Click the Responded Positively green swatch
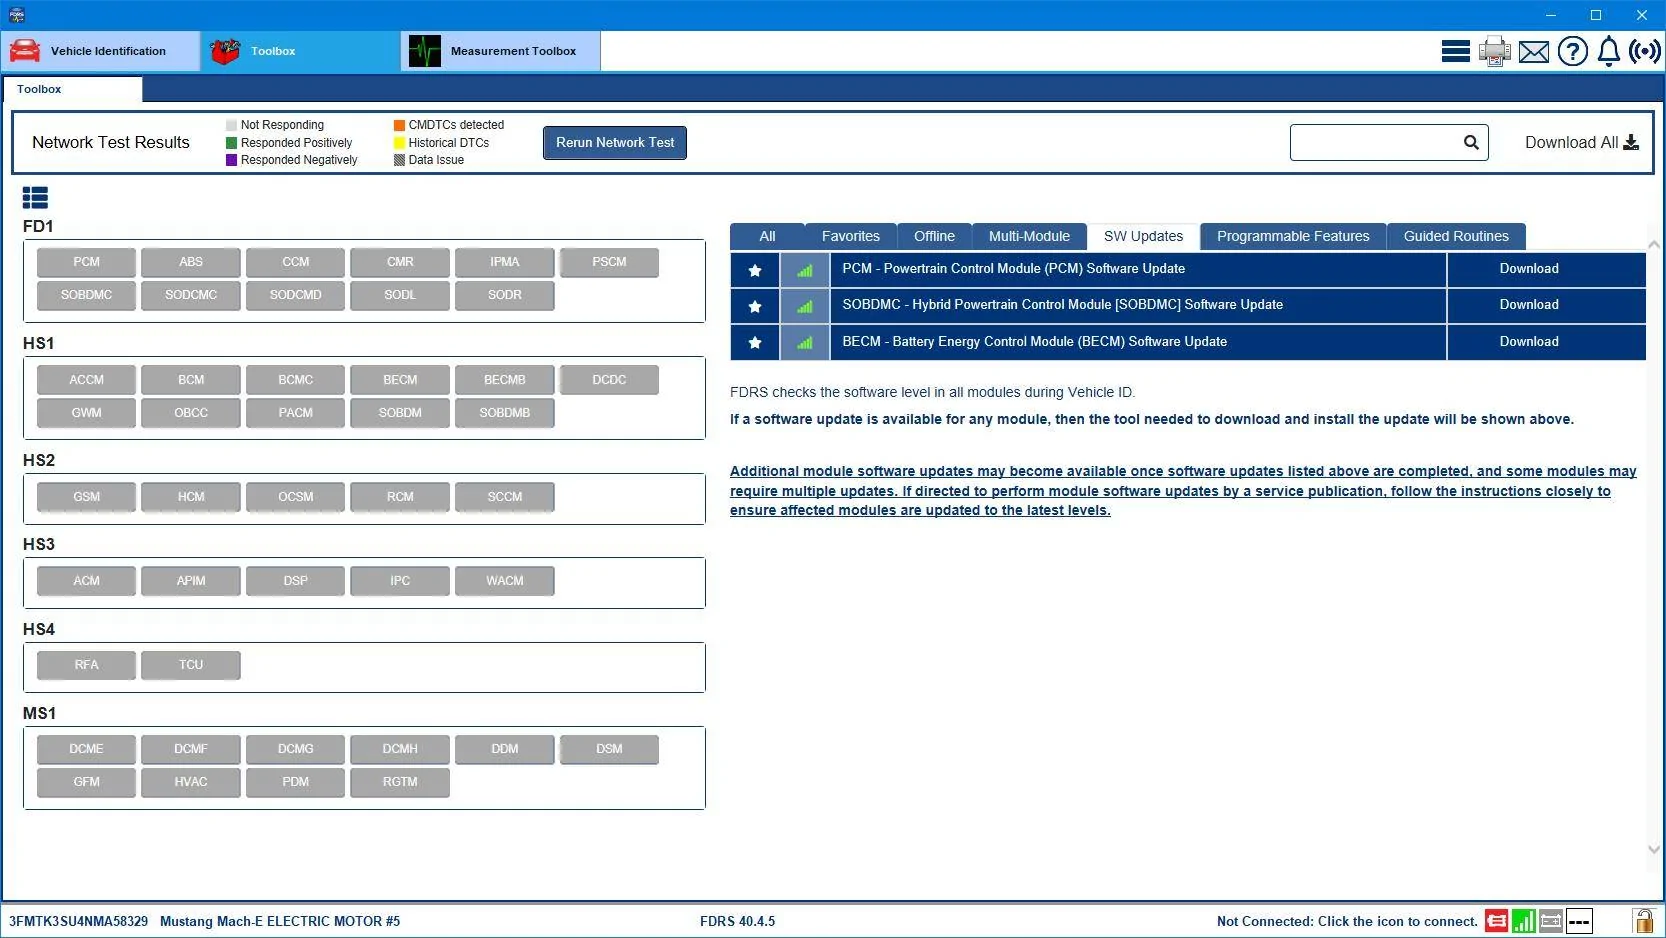The image size is (1666, 938). (x=232, y=143)
